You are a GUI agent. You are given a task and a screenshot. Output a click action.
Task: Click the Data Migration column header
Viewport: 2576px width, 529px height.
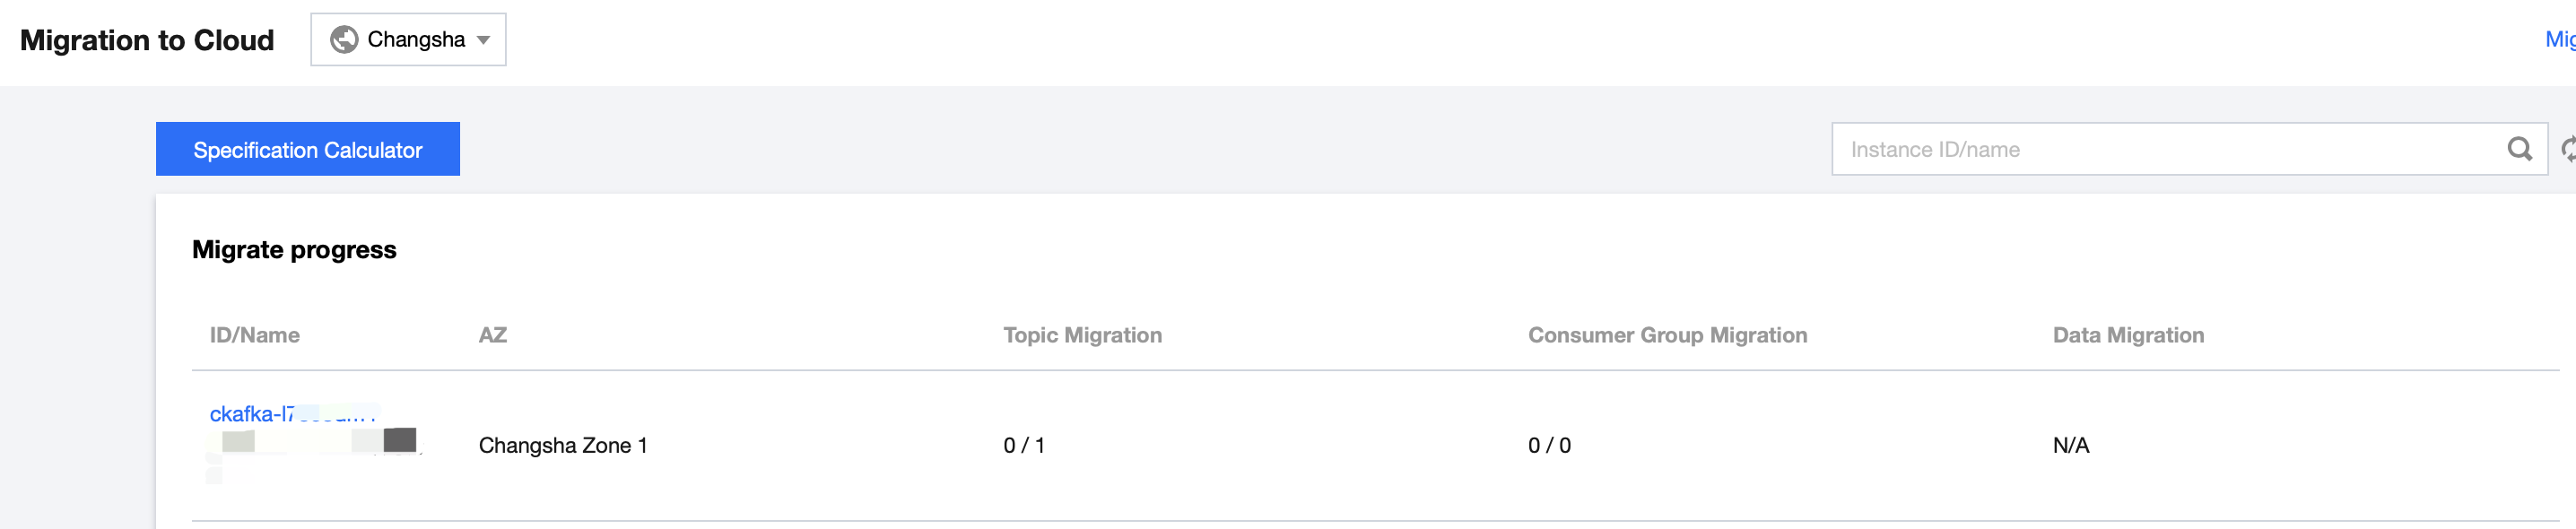pyautogui.click(x=2128, y=335)
